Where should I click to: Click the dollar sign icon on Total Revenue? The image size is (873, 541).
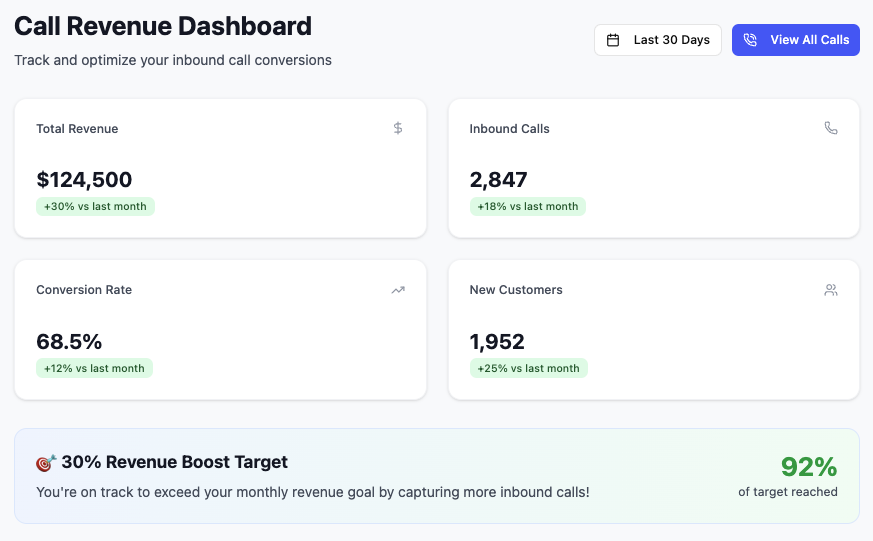pyautogui.click(x=398, y=128)
